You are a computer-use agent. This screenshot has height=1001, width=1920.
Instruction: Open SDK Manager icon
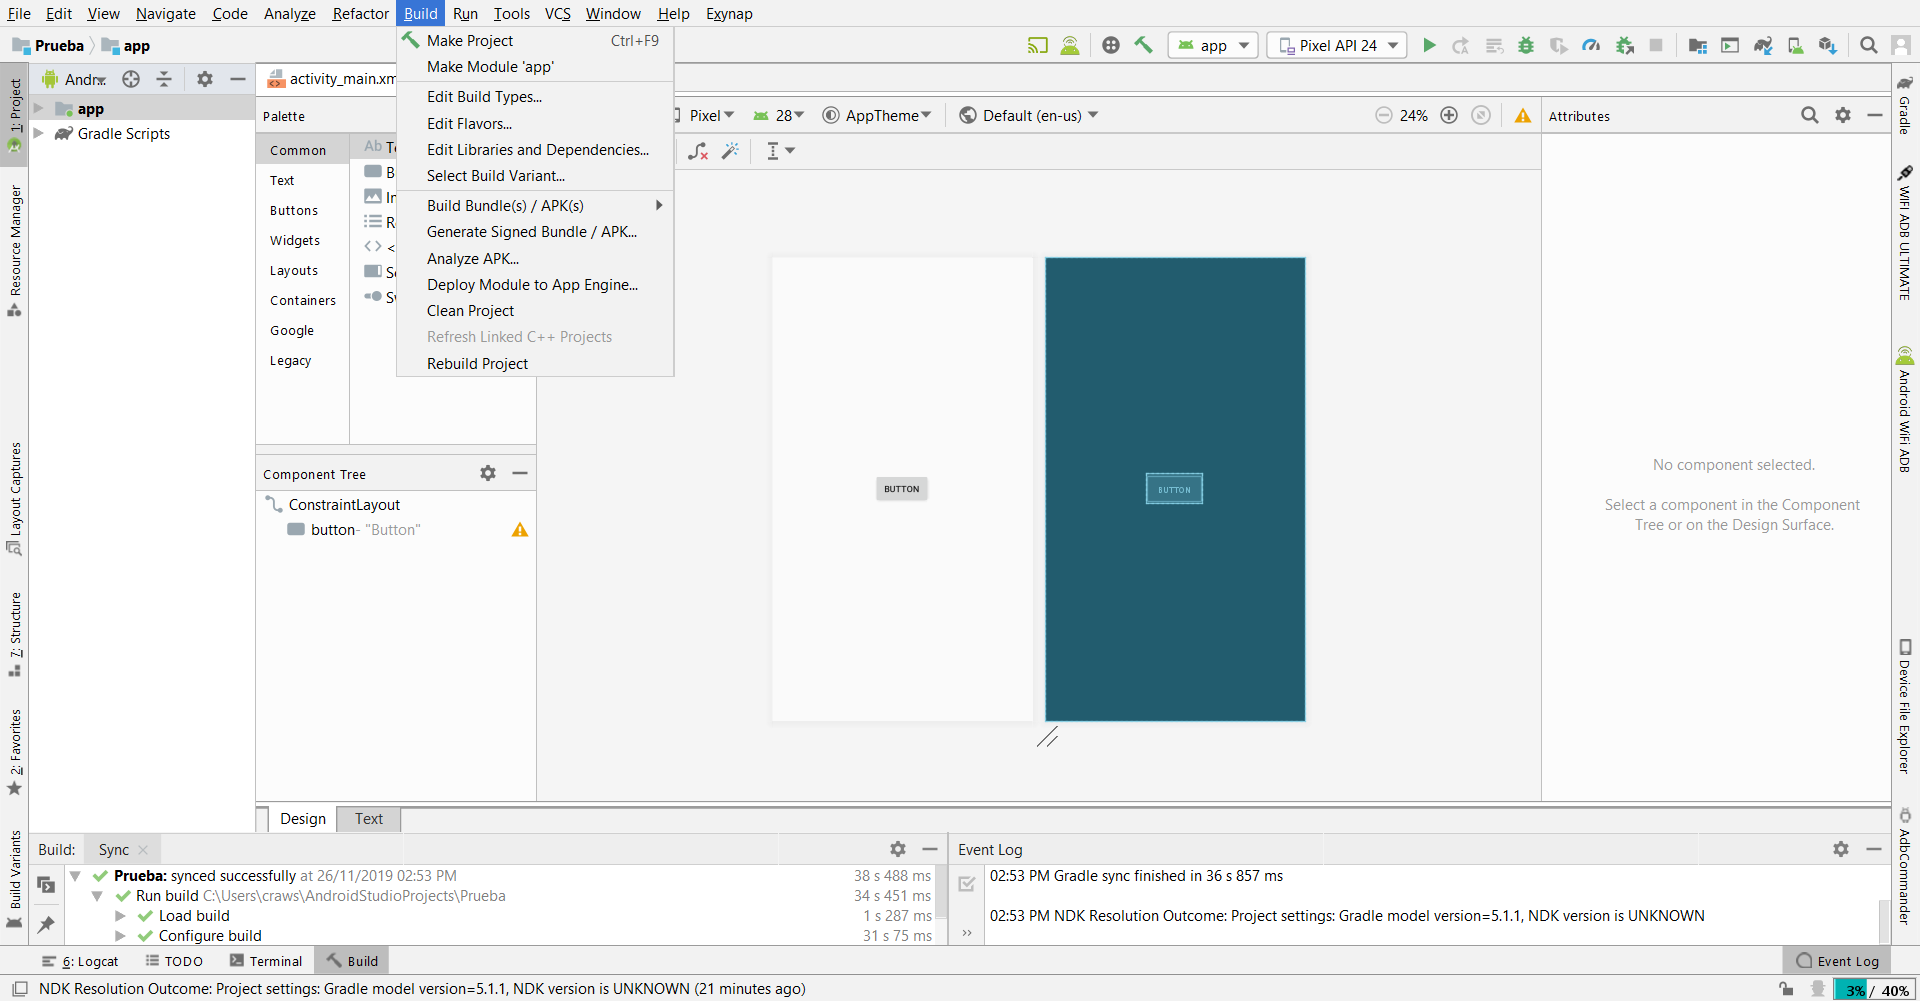pos(1828,45)
